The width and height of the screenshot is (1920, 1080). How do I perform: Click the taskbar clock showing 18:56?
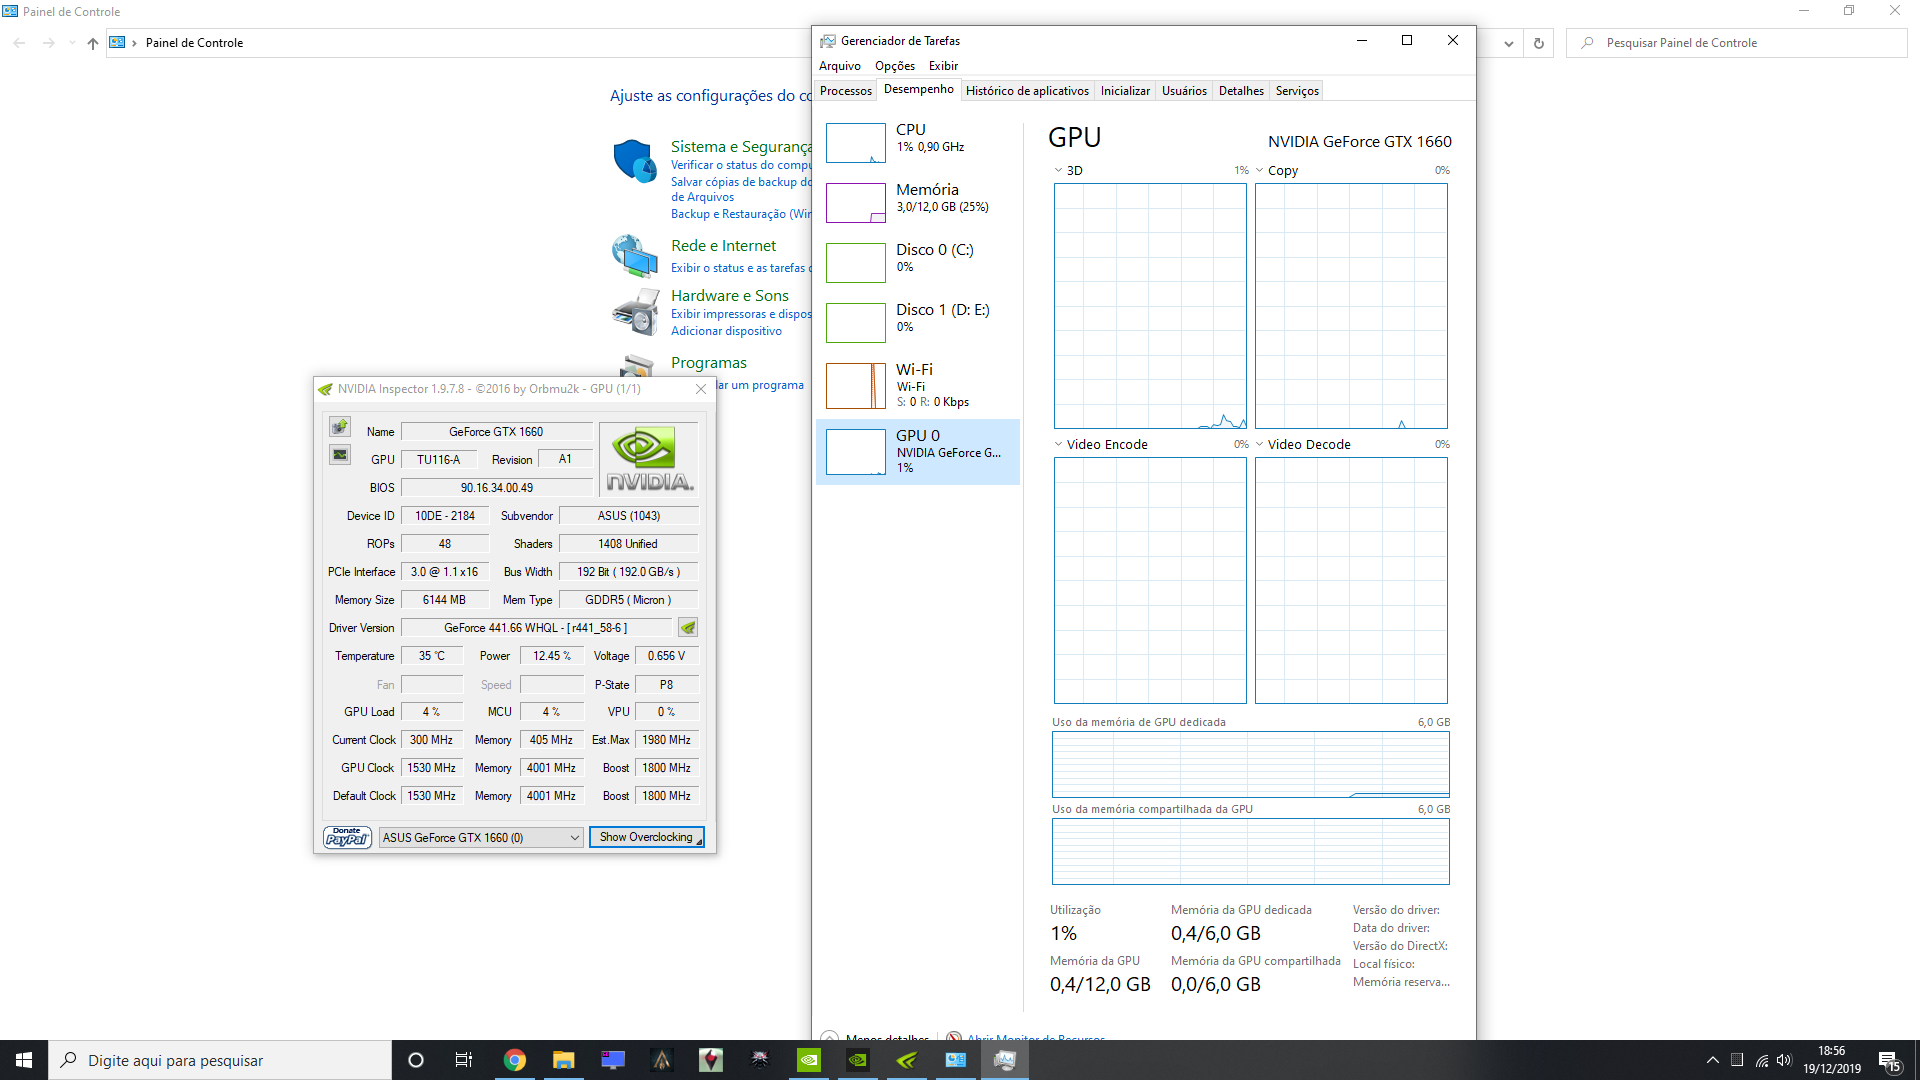1832,1060
